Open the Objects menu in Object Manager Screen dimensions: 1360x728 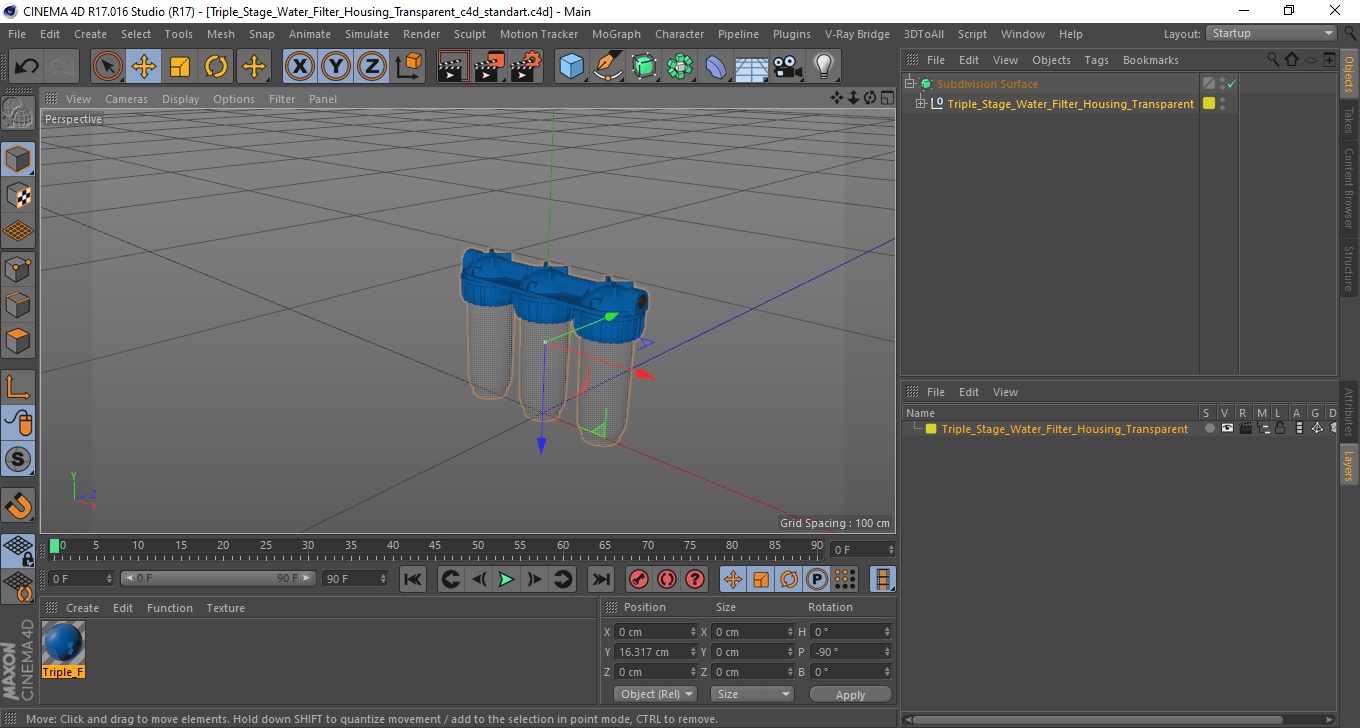click(x=1051, y=60)
